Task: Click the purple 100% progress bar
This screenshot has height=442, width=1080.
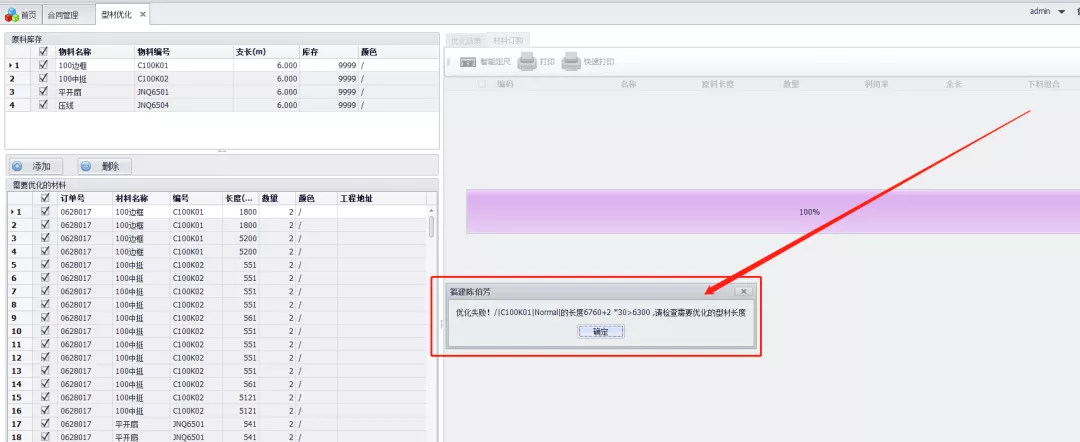Action: (x=768, y=212)
